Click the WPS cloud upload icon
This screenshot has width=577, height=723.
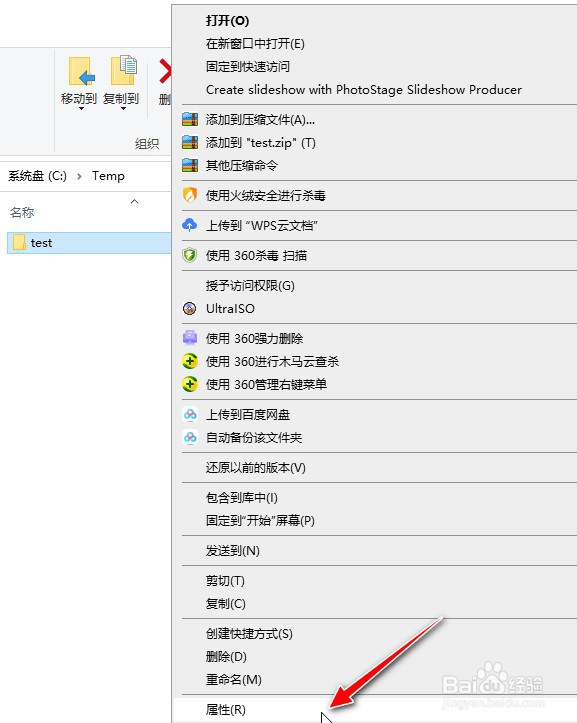tap(190, 225)
